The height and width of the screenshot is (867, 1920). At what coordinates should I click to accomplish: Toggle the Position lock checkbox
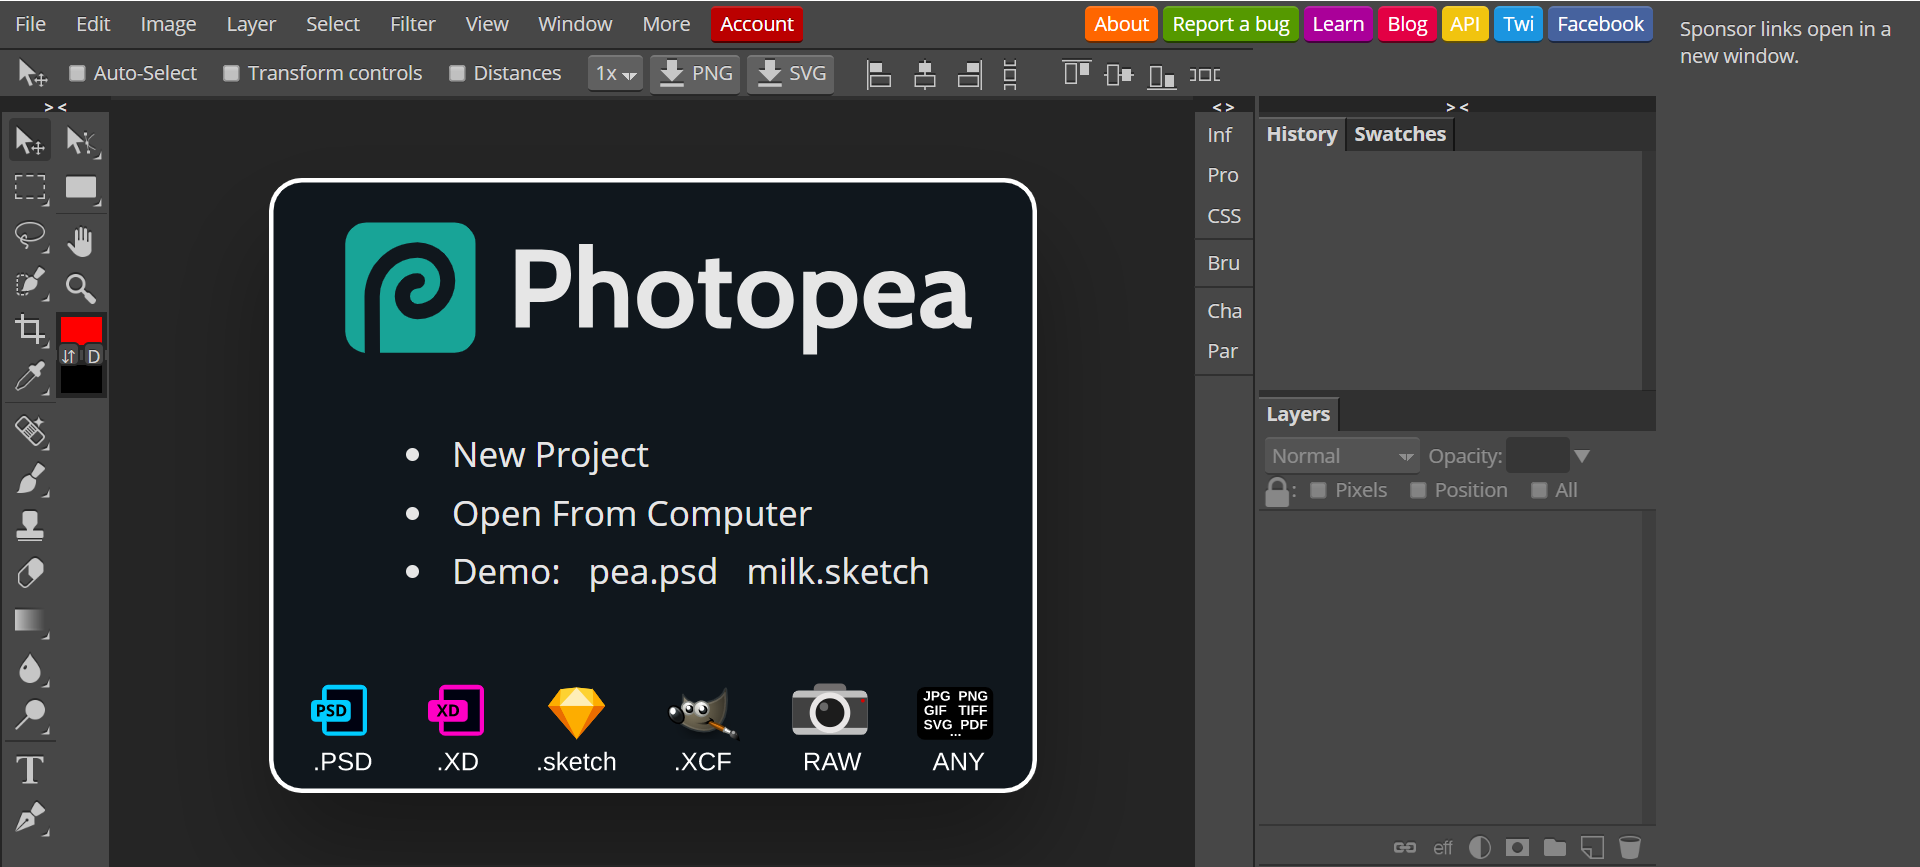point(1418,490)
